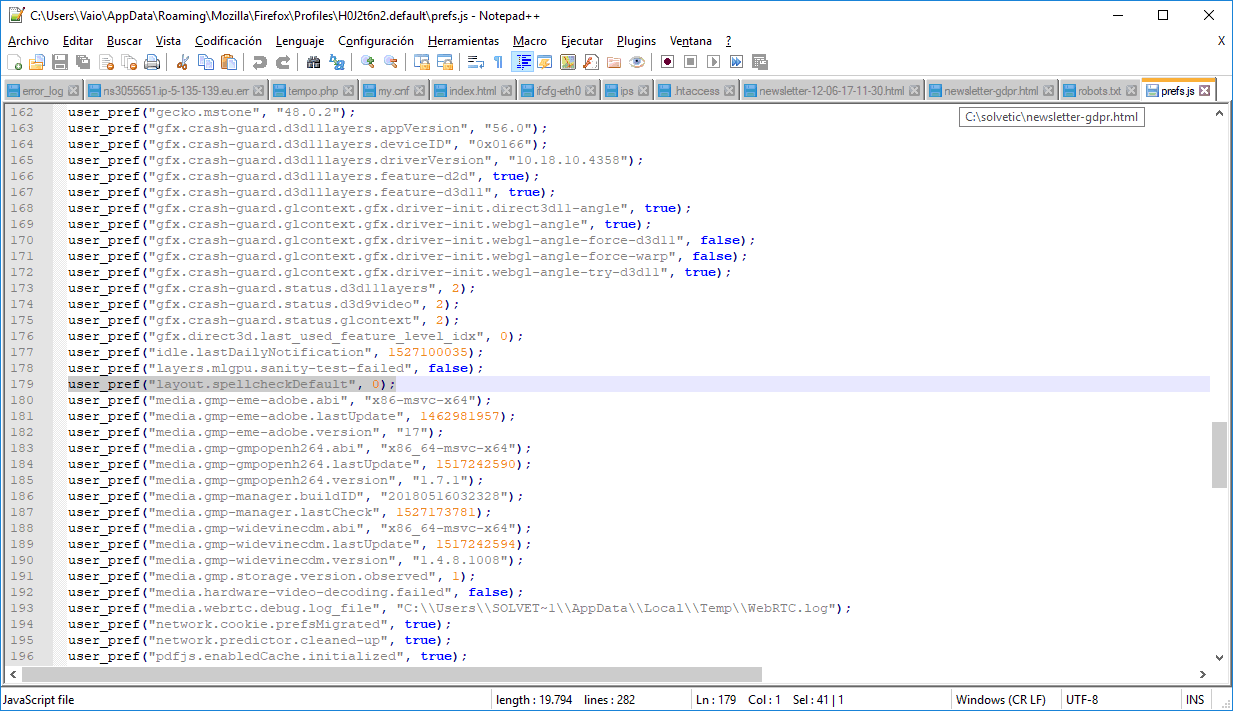Open the function list toolbar icon
This screenshot has height=711, width=1233.
pos(591,62)
